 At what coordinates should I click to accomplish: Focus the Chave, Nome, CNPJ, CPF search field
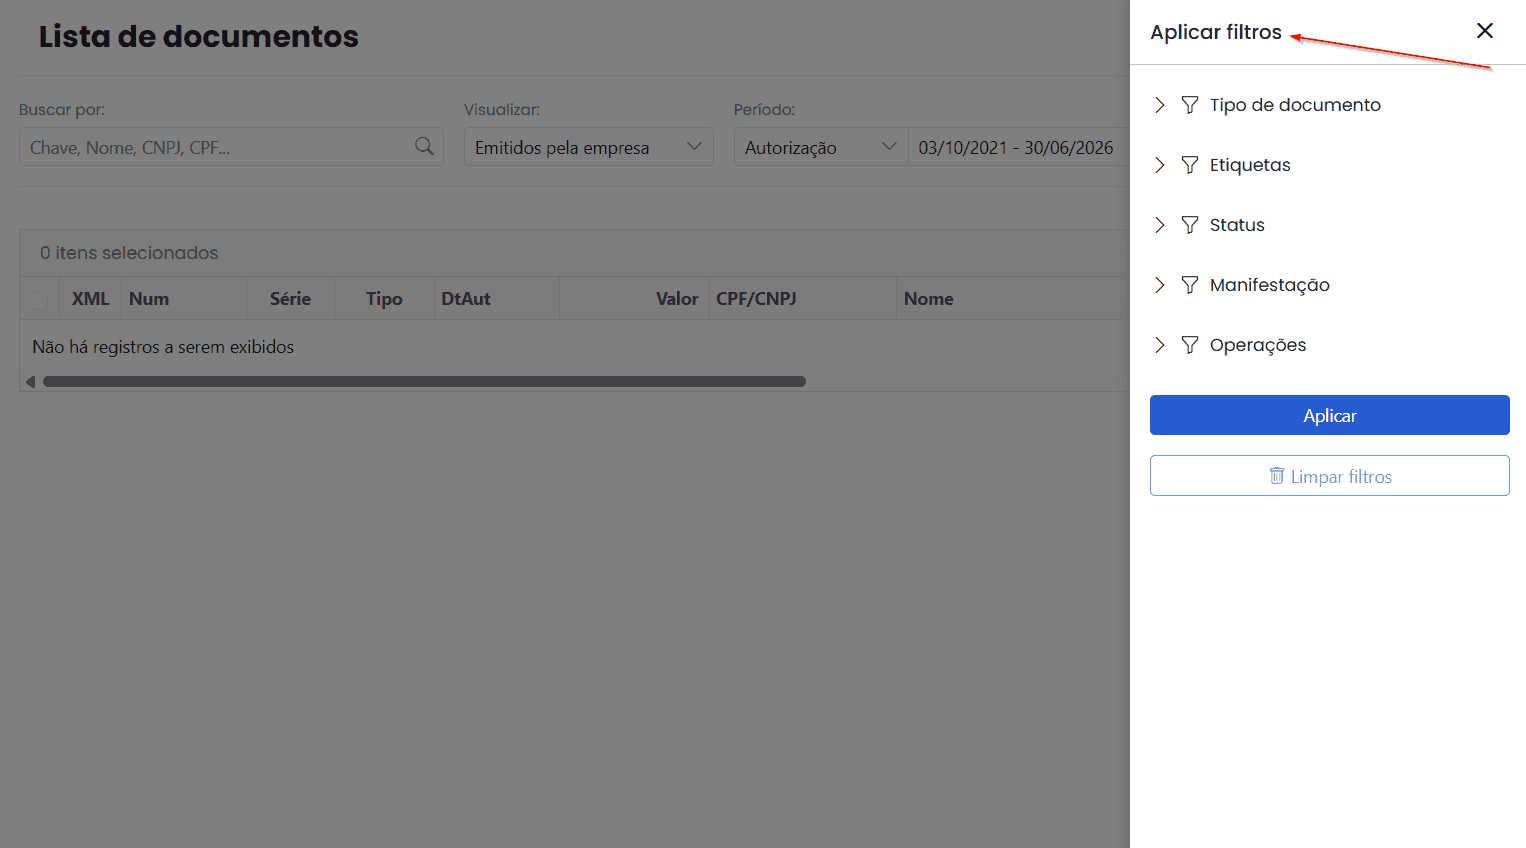(231, 147)
